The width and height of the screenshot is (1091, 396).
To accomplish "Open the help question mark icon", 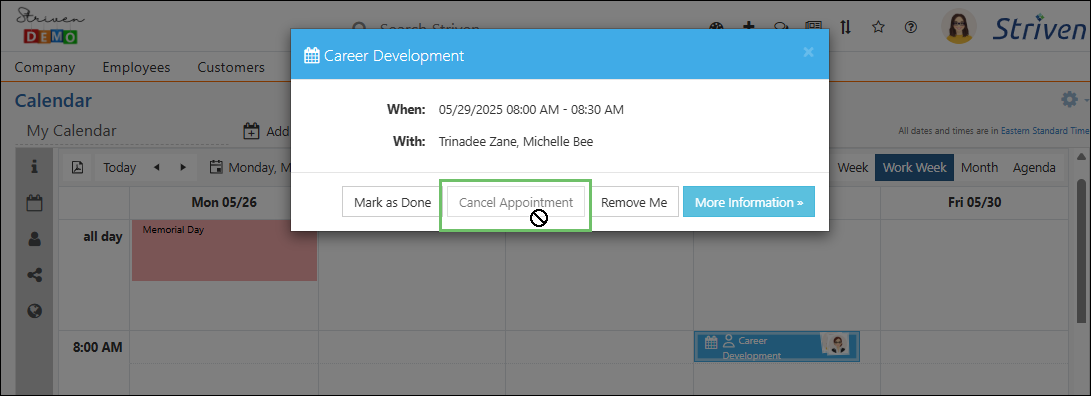I will (911, 26).
